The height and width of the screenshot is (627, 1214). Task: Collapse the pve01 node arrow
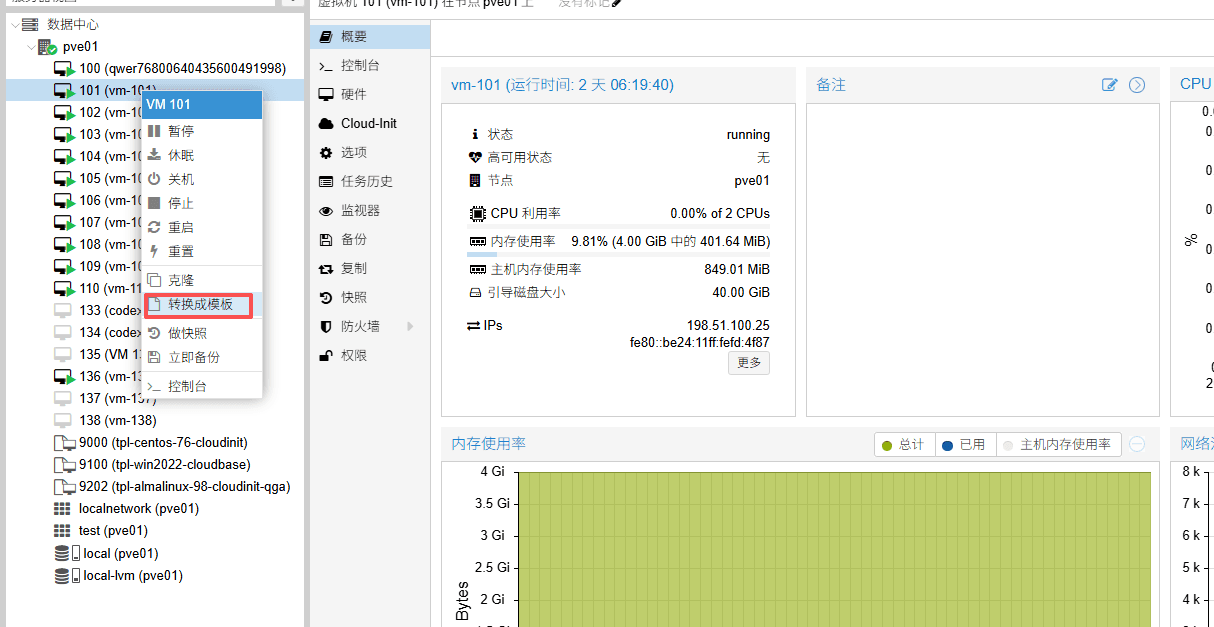point(30,46)
